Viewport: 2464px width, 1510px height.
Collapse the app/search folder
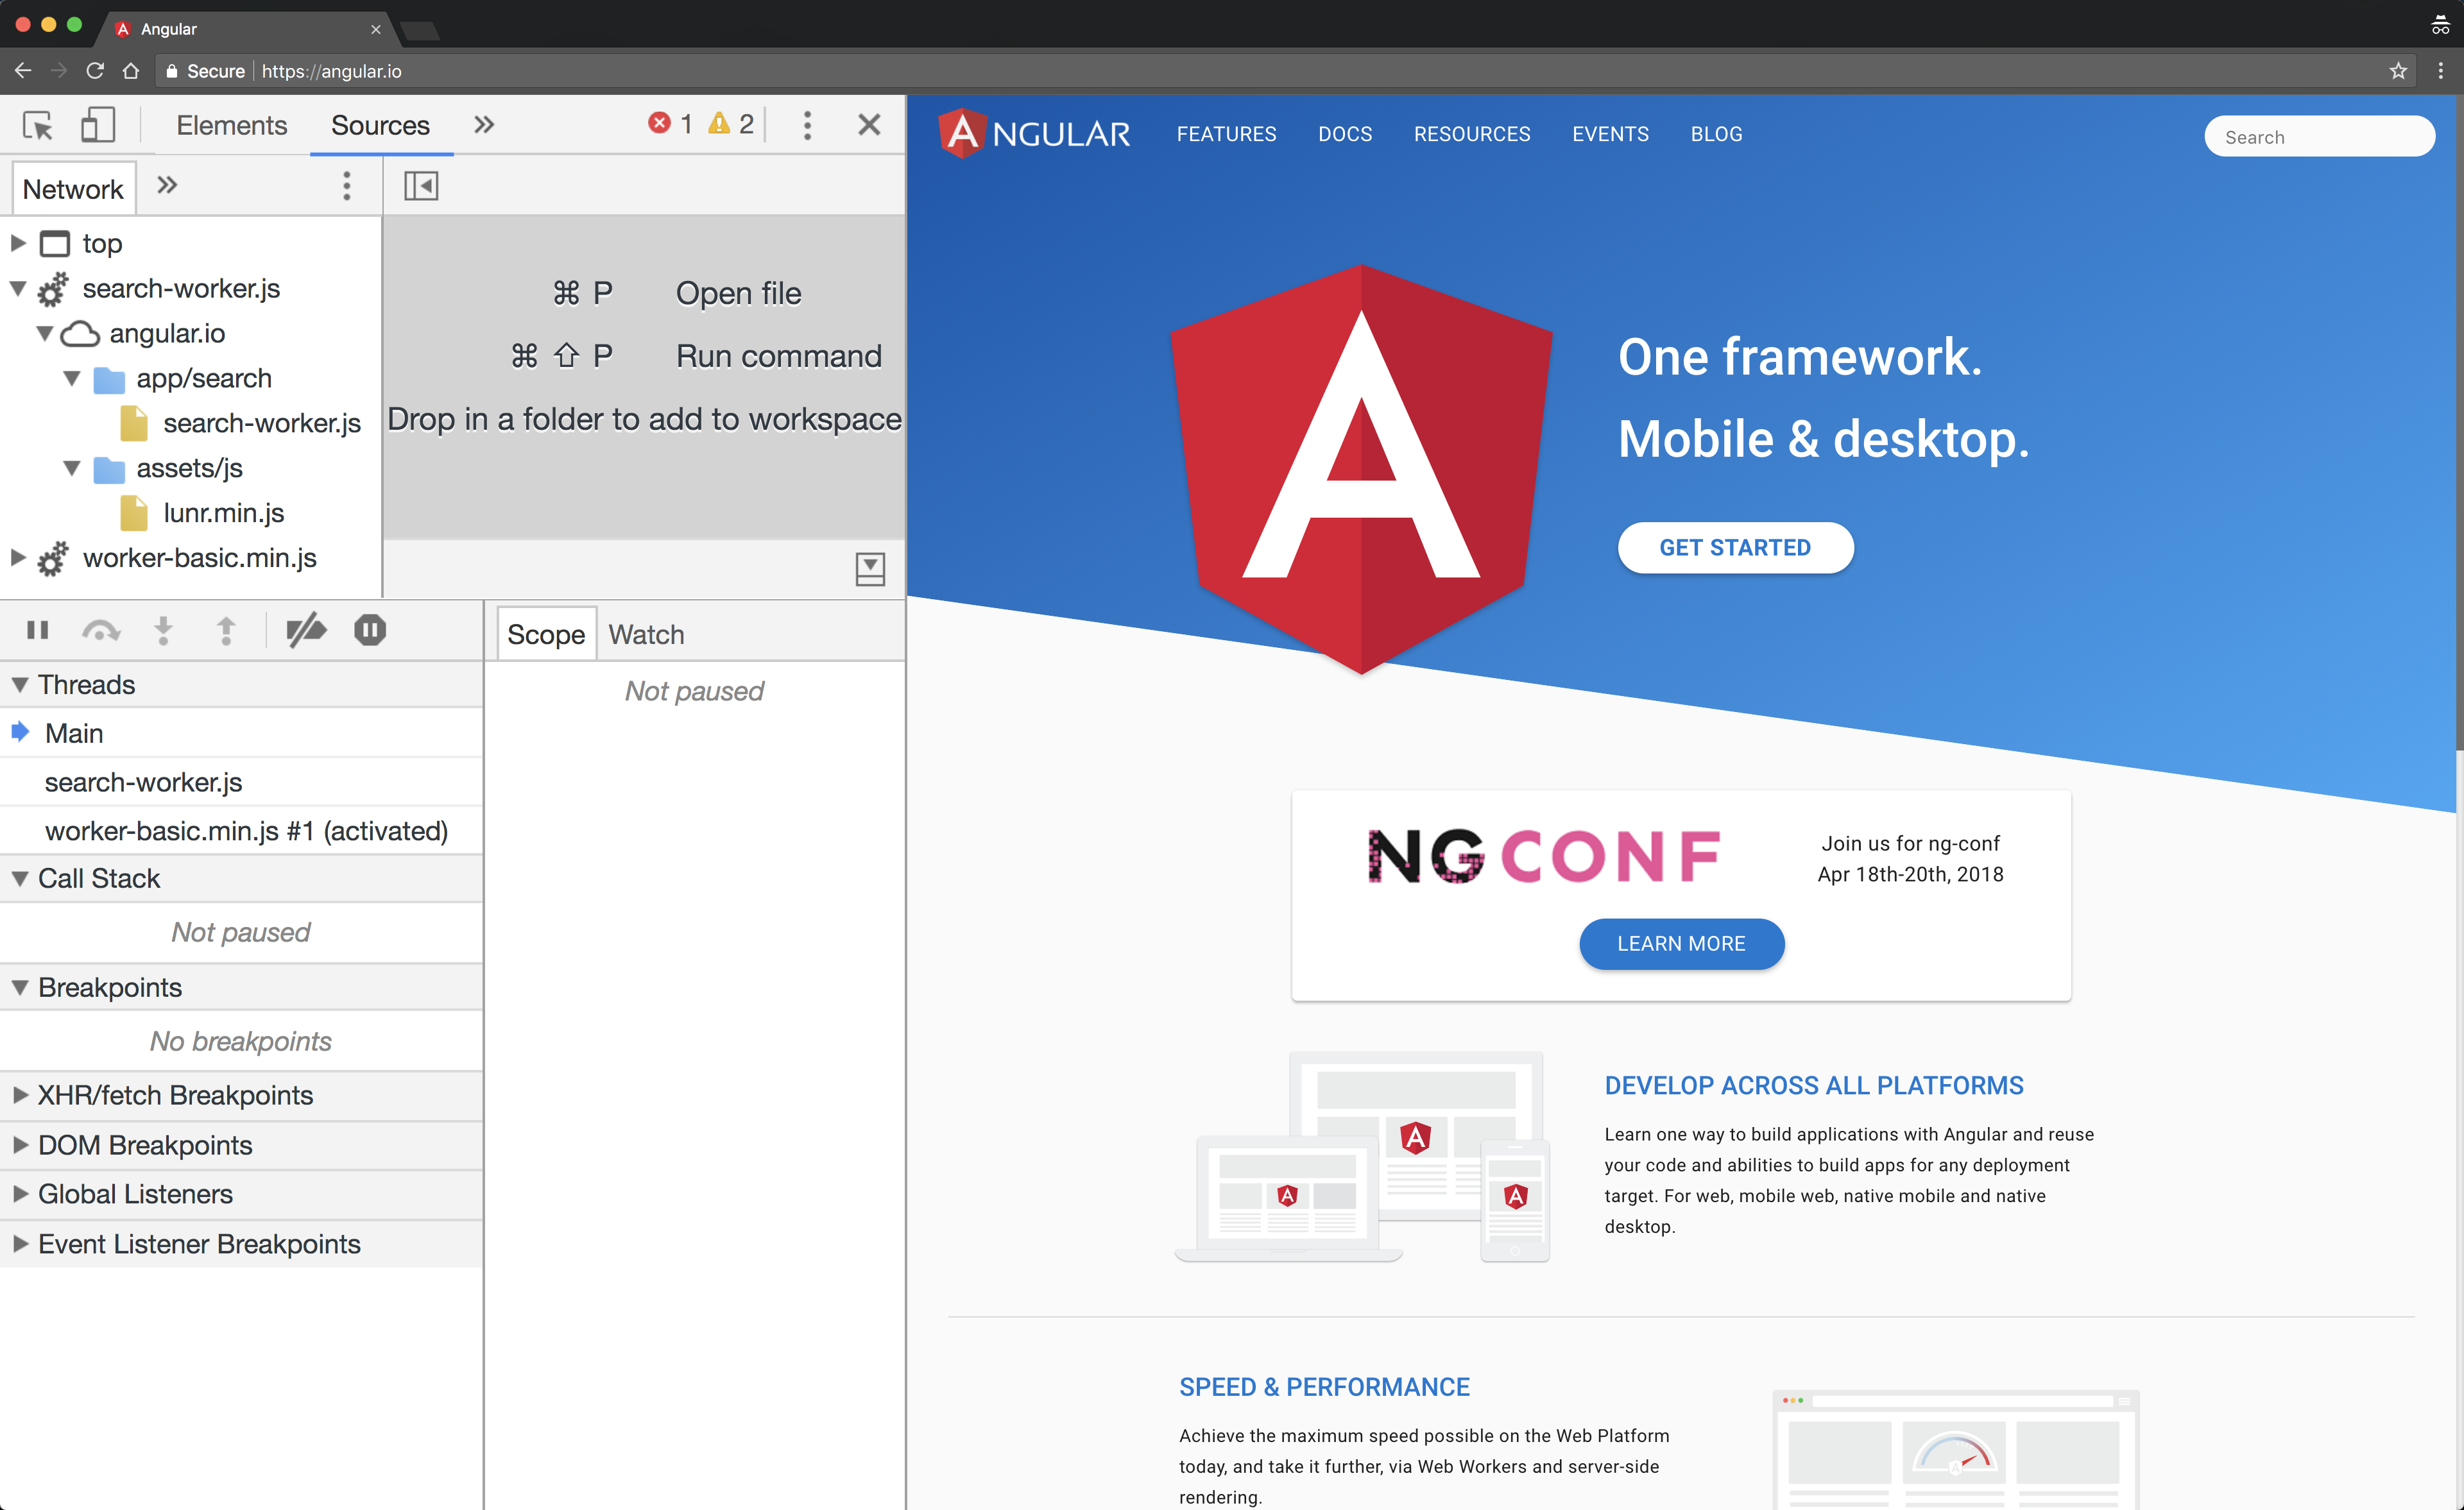[72, 378]
